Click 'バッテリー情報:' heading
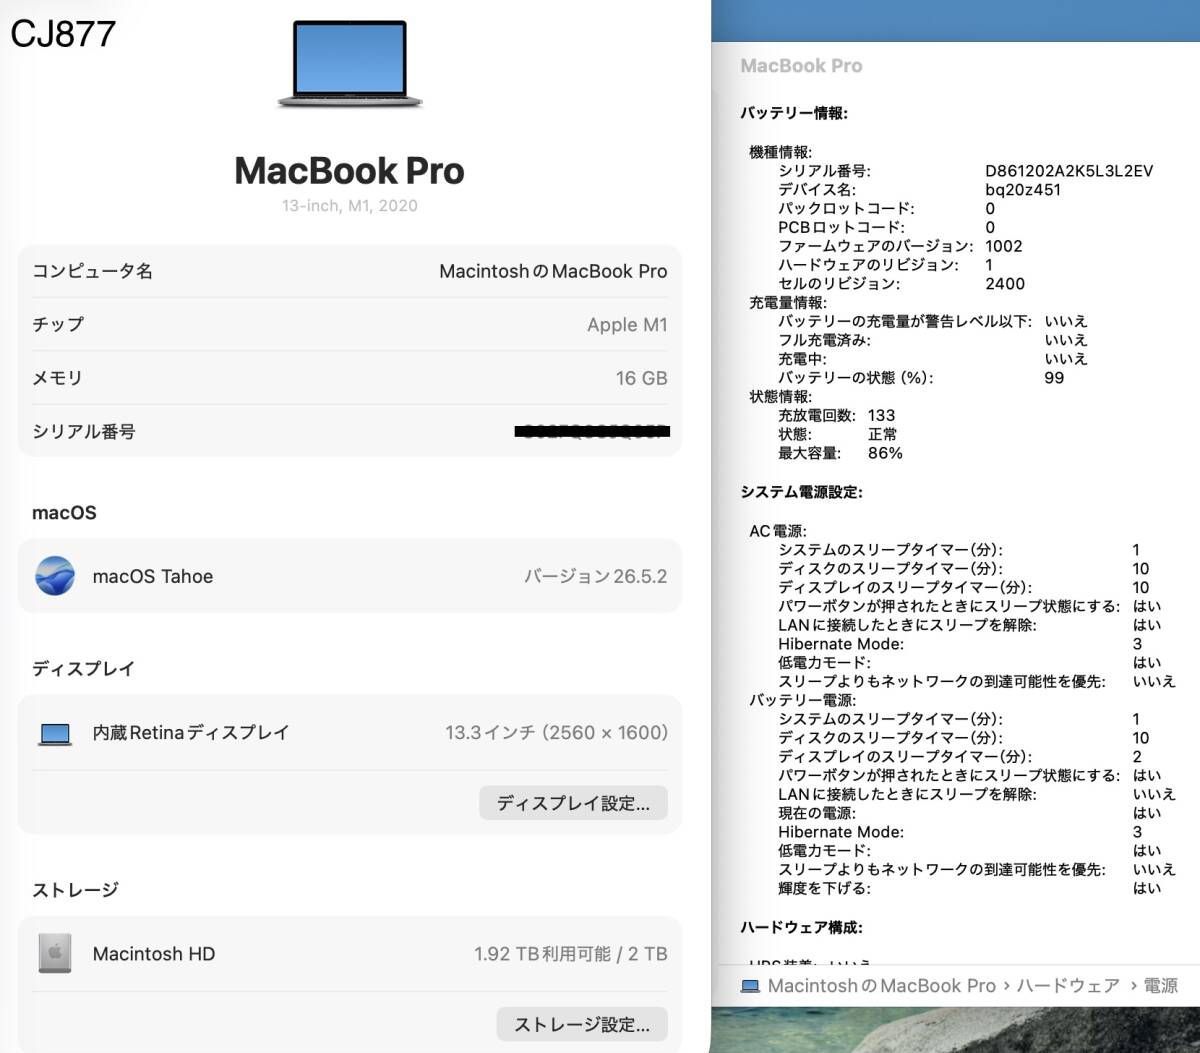Viewport: 1200px width, 1053px height. 794,113
